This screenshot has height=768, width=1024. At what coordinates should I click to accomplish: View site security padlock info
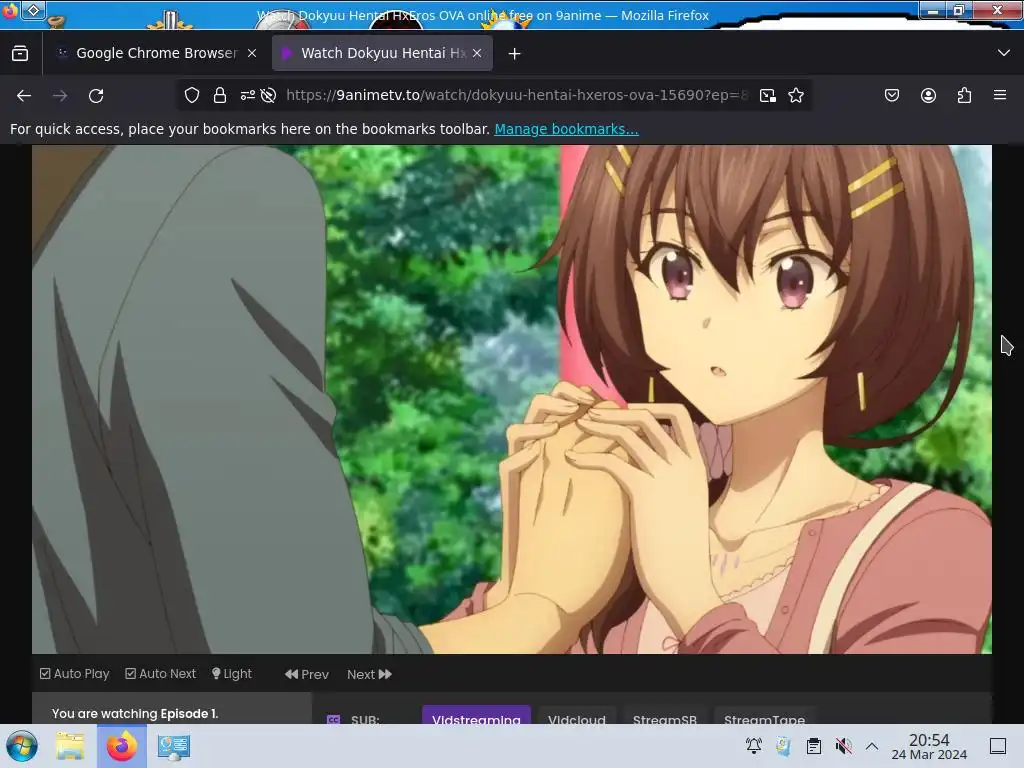pos(219,95)
